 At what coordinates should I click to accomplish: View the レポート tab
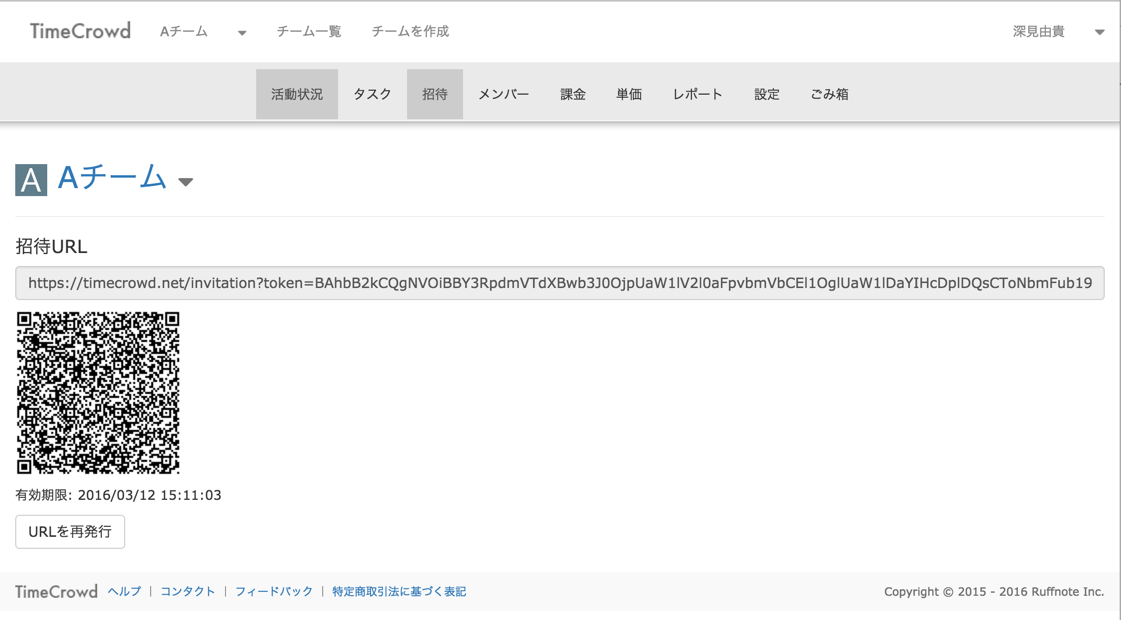697,94
